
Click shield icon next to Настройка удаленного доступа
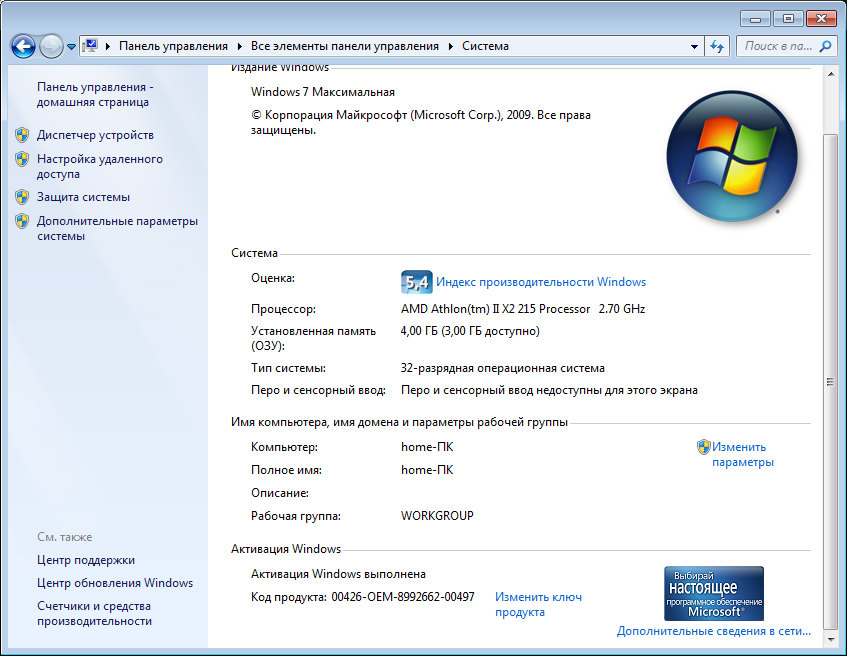point(22,159)
